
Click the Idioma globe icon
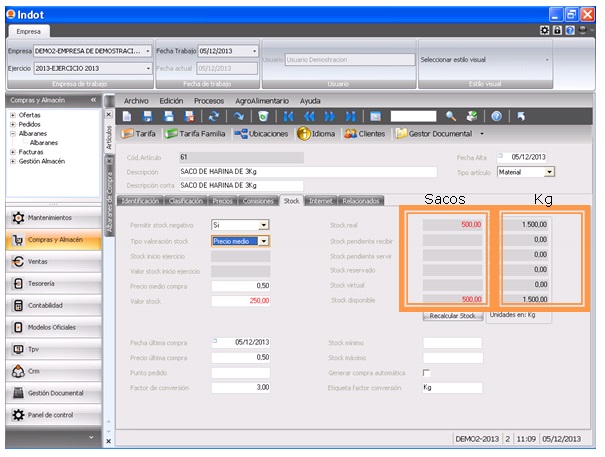click(x=304, y=133)
